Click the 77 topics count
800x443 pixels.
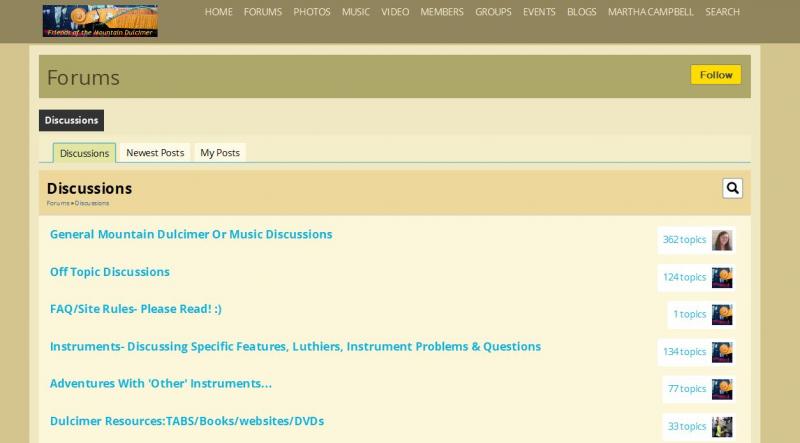click(687, 389)
